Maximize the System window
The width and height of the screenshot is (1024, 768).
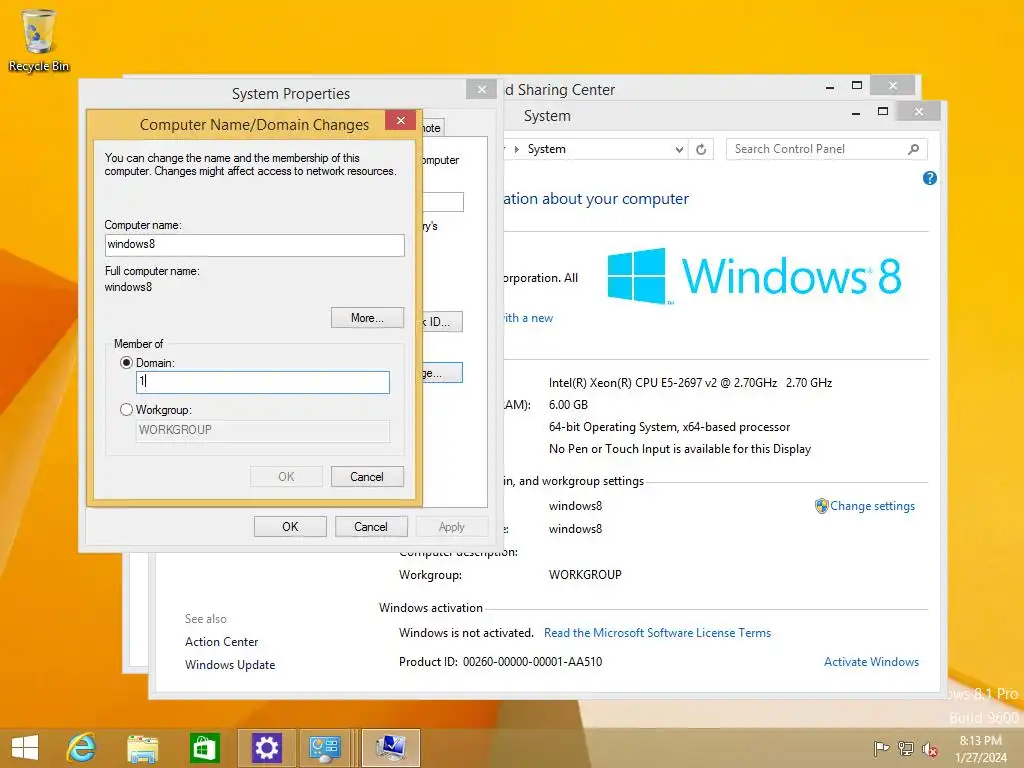click(883, 112)
